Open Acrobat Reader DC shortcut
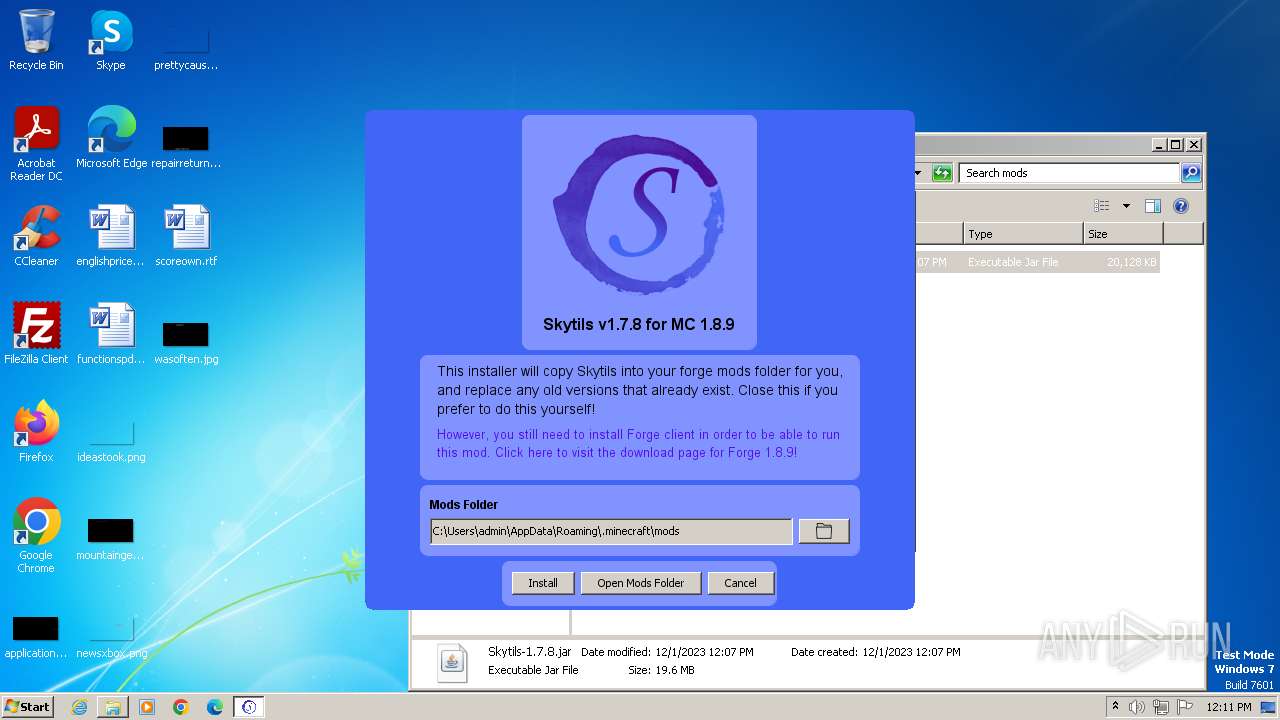 click(x=36, y=144)
